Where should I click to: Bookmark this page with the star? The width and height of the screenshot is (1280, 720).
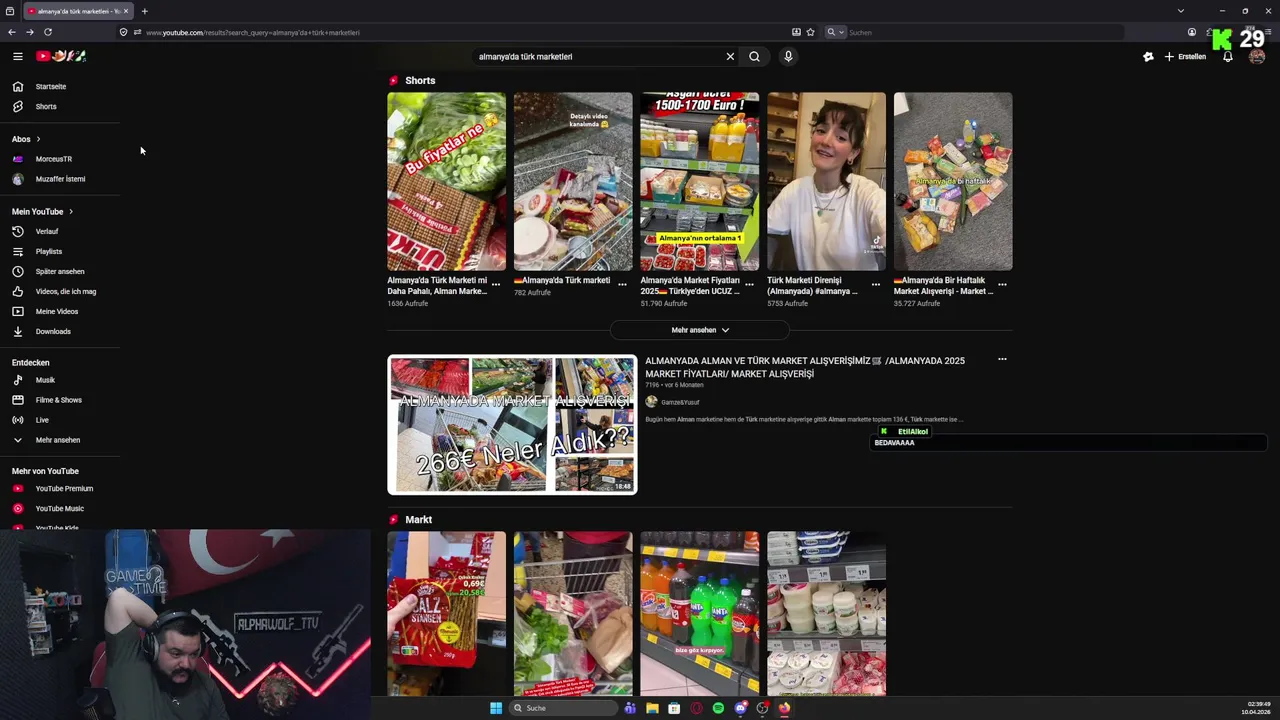810,32
